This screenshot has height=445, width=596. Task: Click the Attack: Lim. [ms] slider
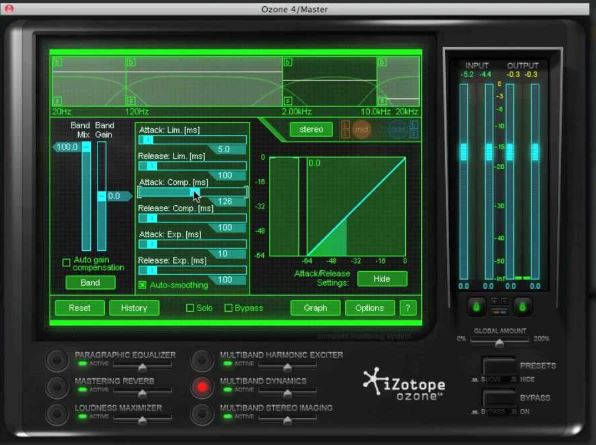pyautogui.click(x=192, y=140)
